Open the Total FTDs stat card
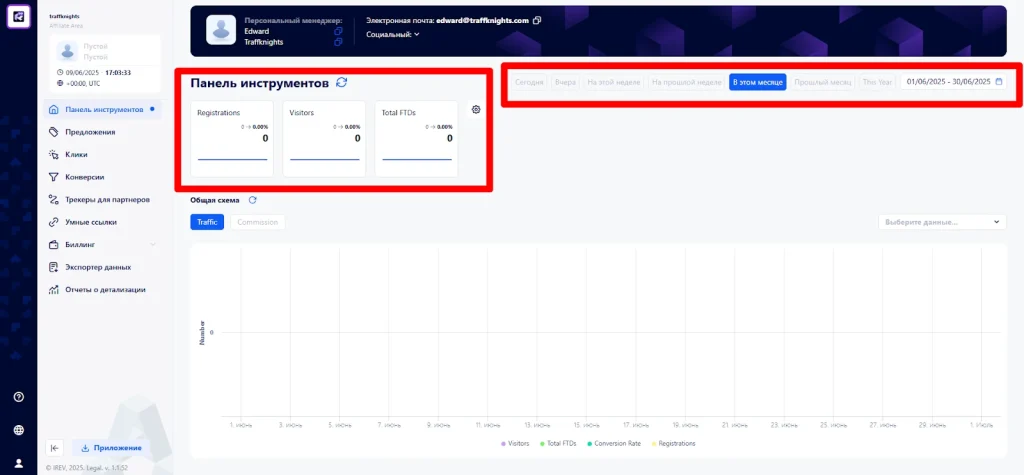Screen dimensions: 1024x475 click(417, 139)
